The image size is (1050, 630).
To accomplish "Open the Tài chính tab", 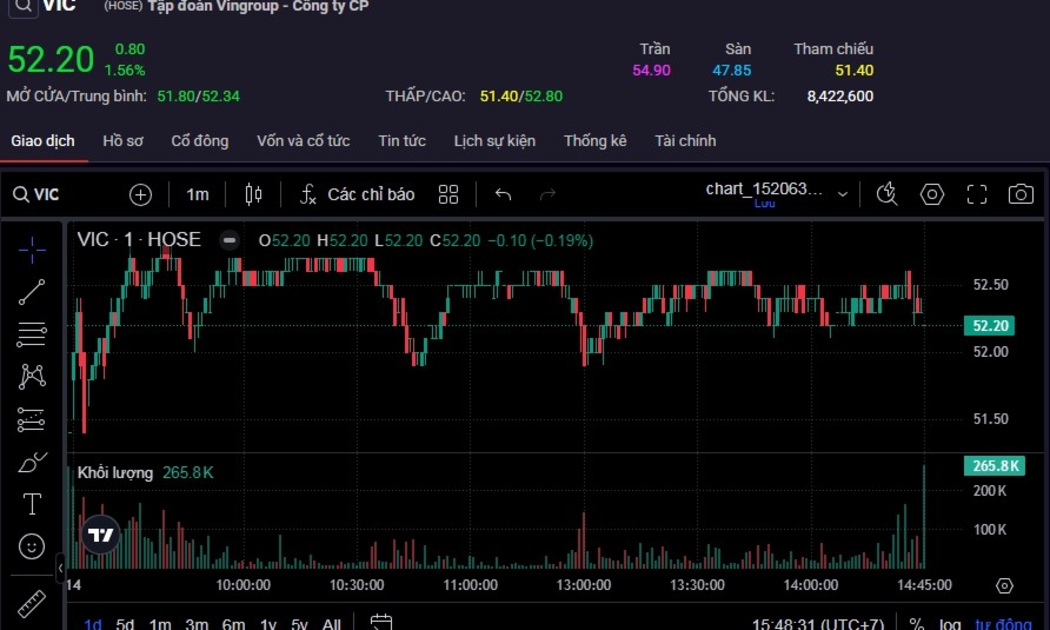I will point(685,141).
